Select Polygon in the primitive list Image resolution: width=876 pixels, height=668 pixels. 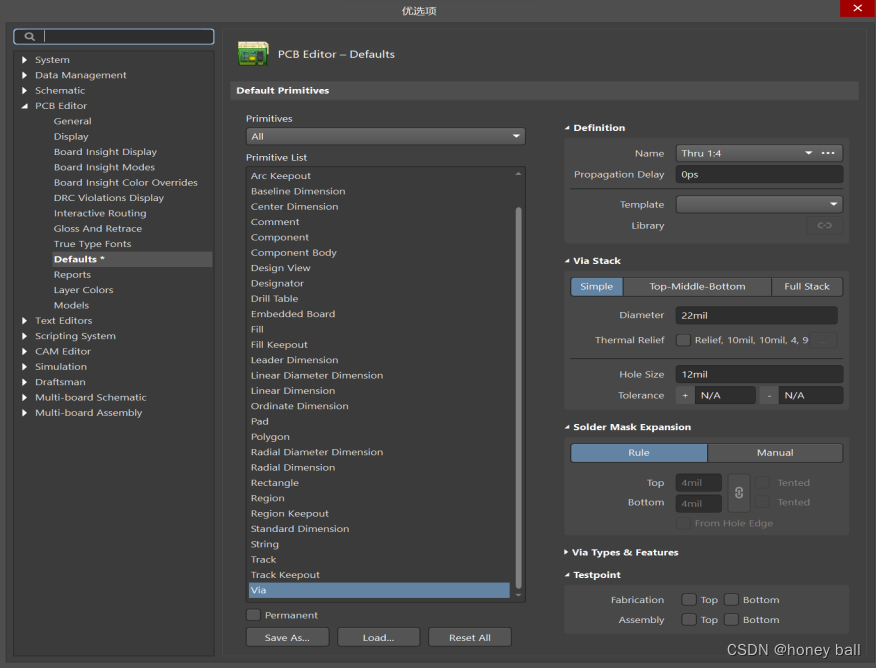[379, 437]
